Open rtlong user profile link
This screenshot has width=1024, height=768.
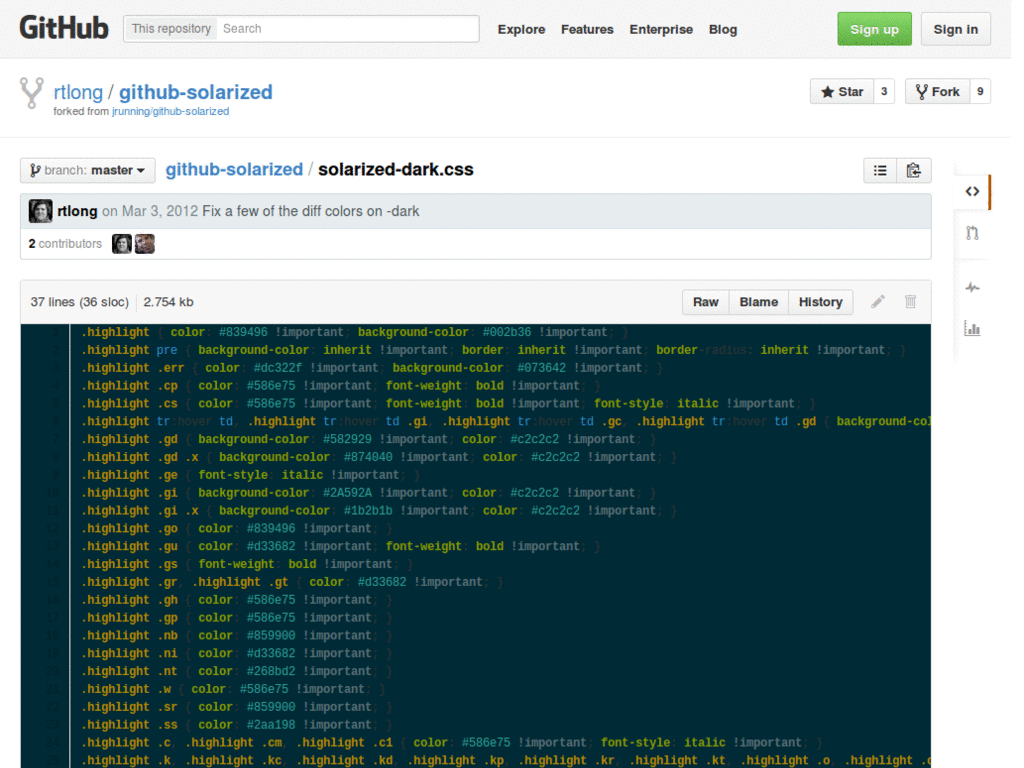click(x=78, y=92)
